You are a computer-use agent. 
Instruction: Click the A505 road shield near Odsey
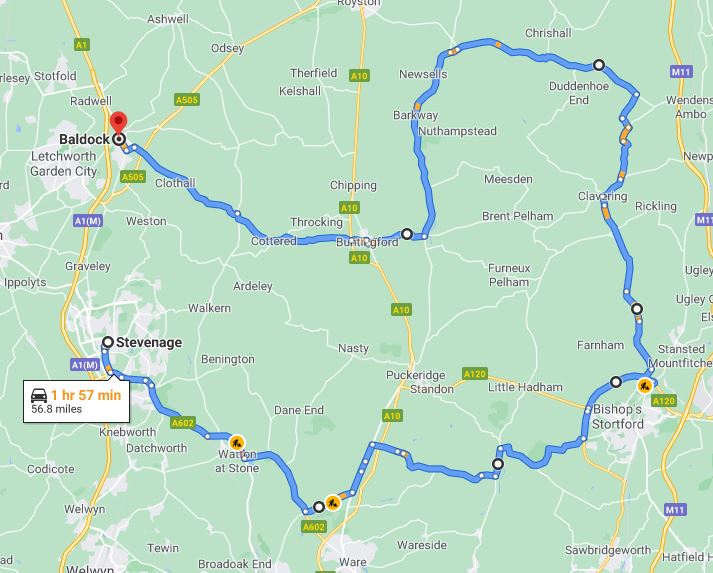pos(186,100)
